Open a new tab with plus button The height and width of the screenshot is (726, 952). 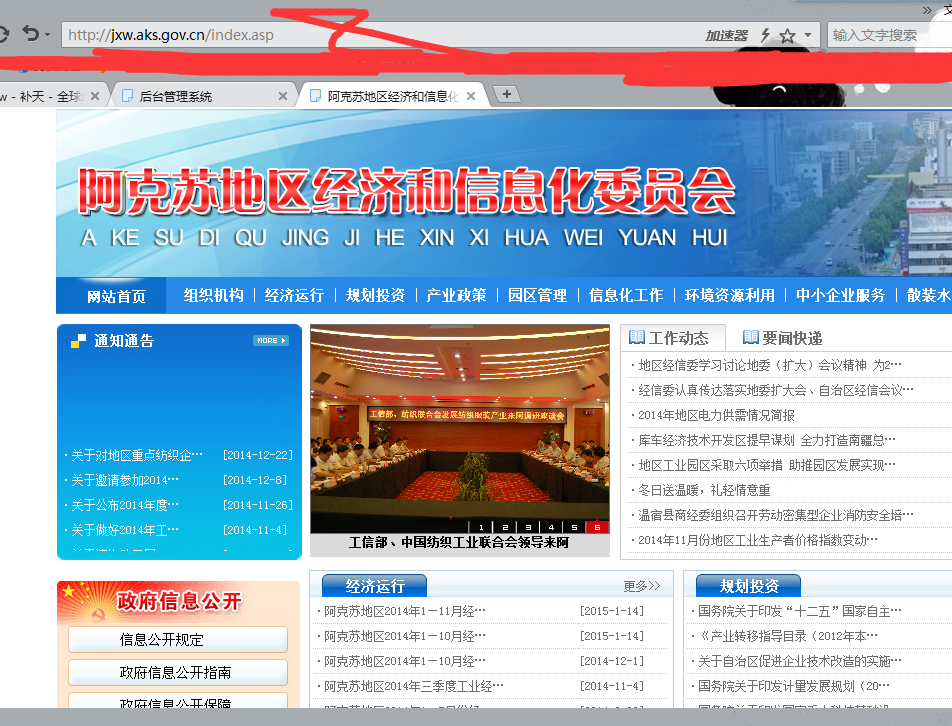[507, 94]
